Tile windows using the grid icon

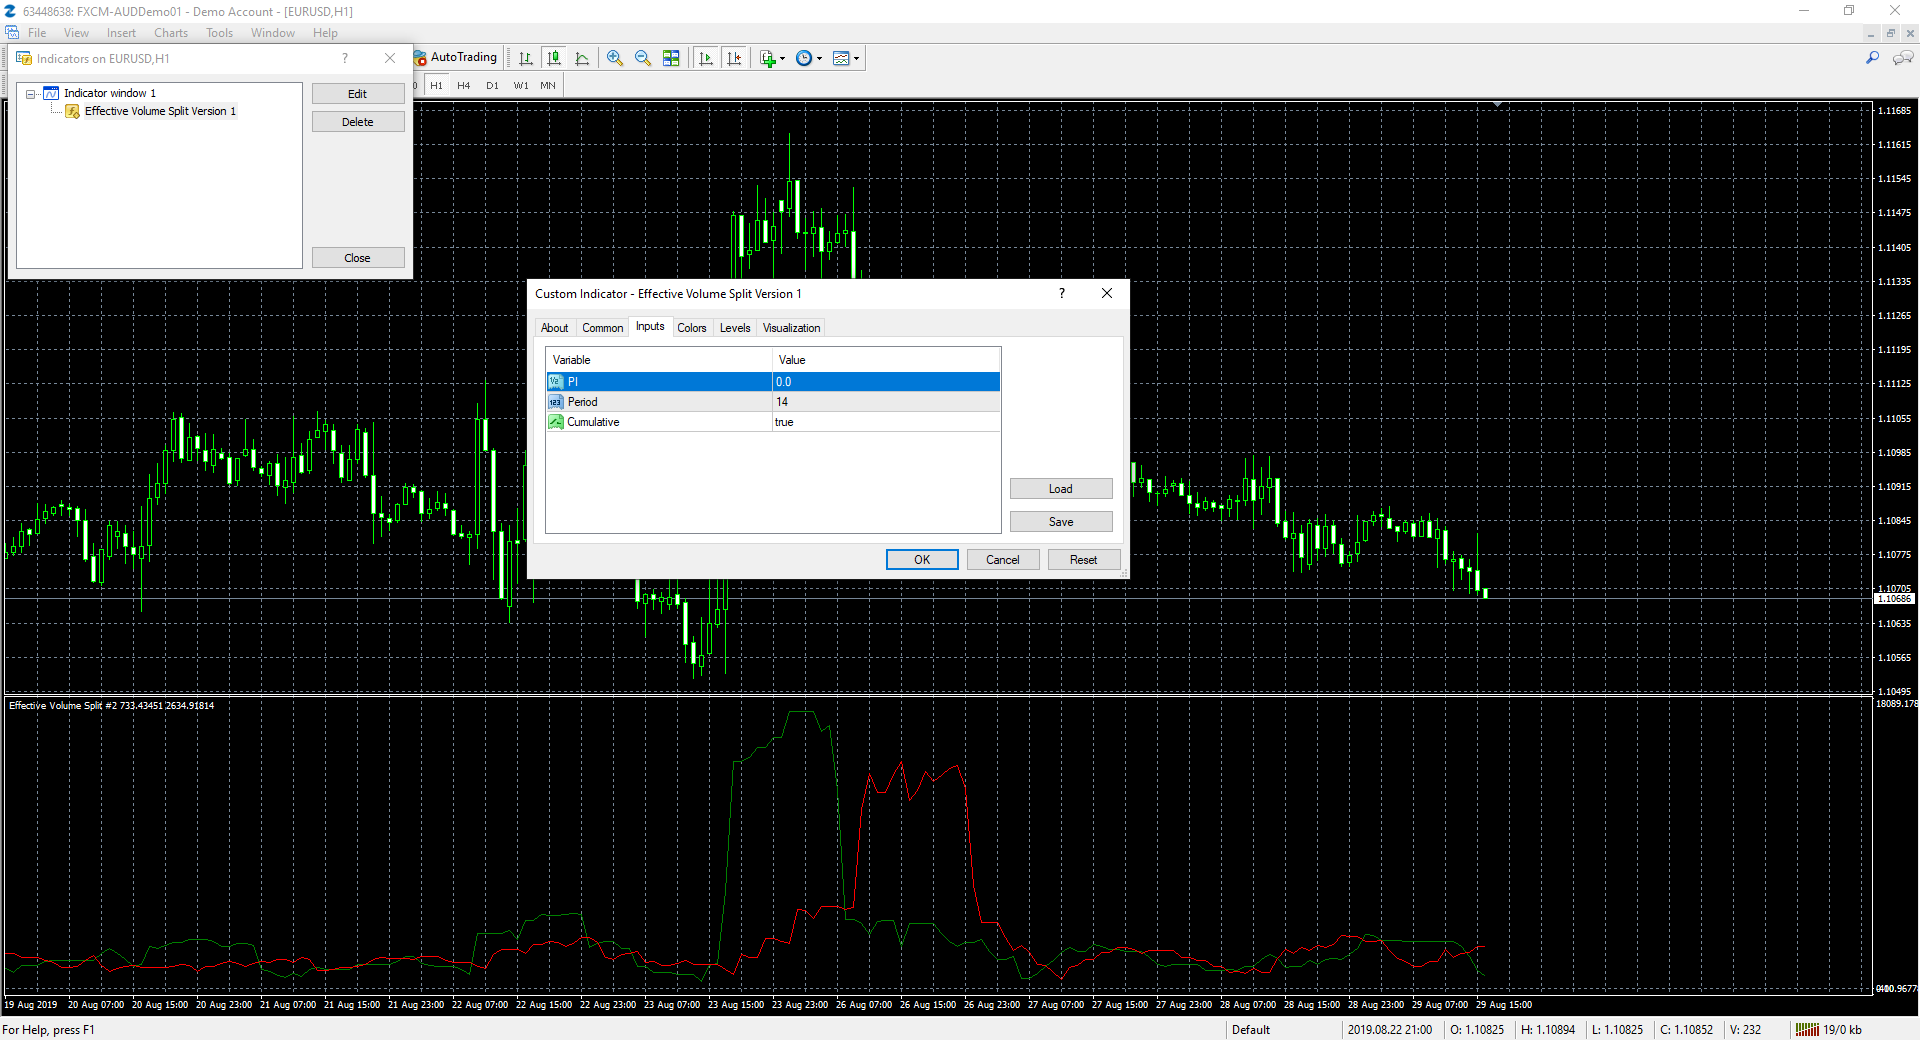671,58
